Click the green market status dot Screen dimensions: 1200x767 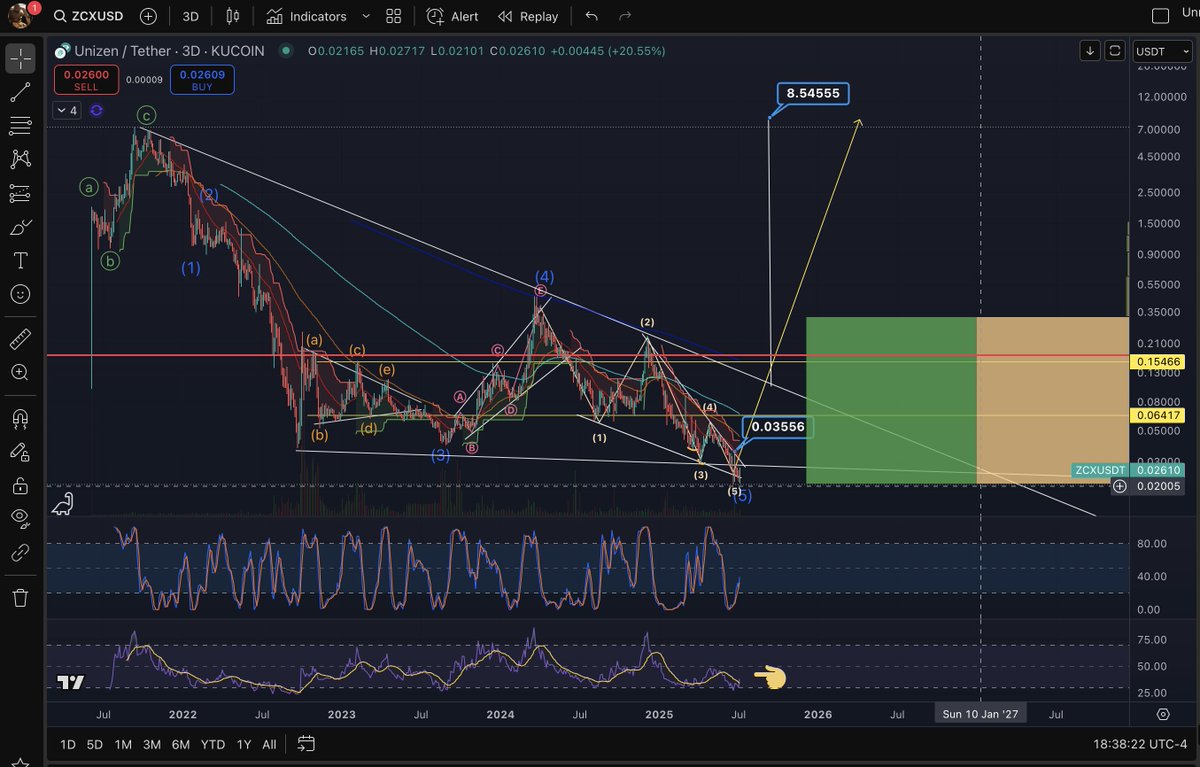[286, 50]
